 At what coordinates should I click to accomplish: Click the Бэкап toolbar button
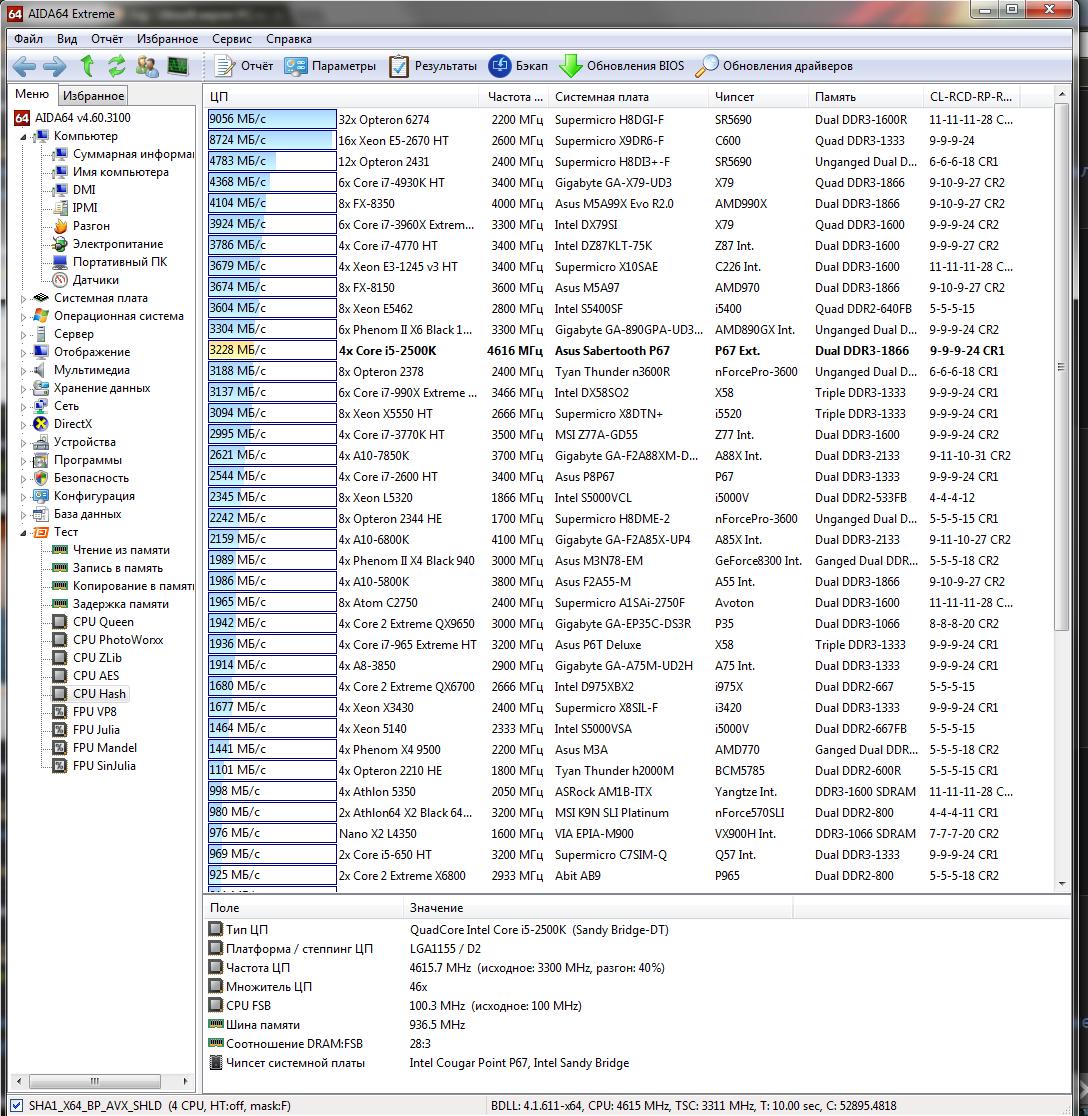(519, 66)
